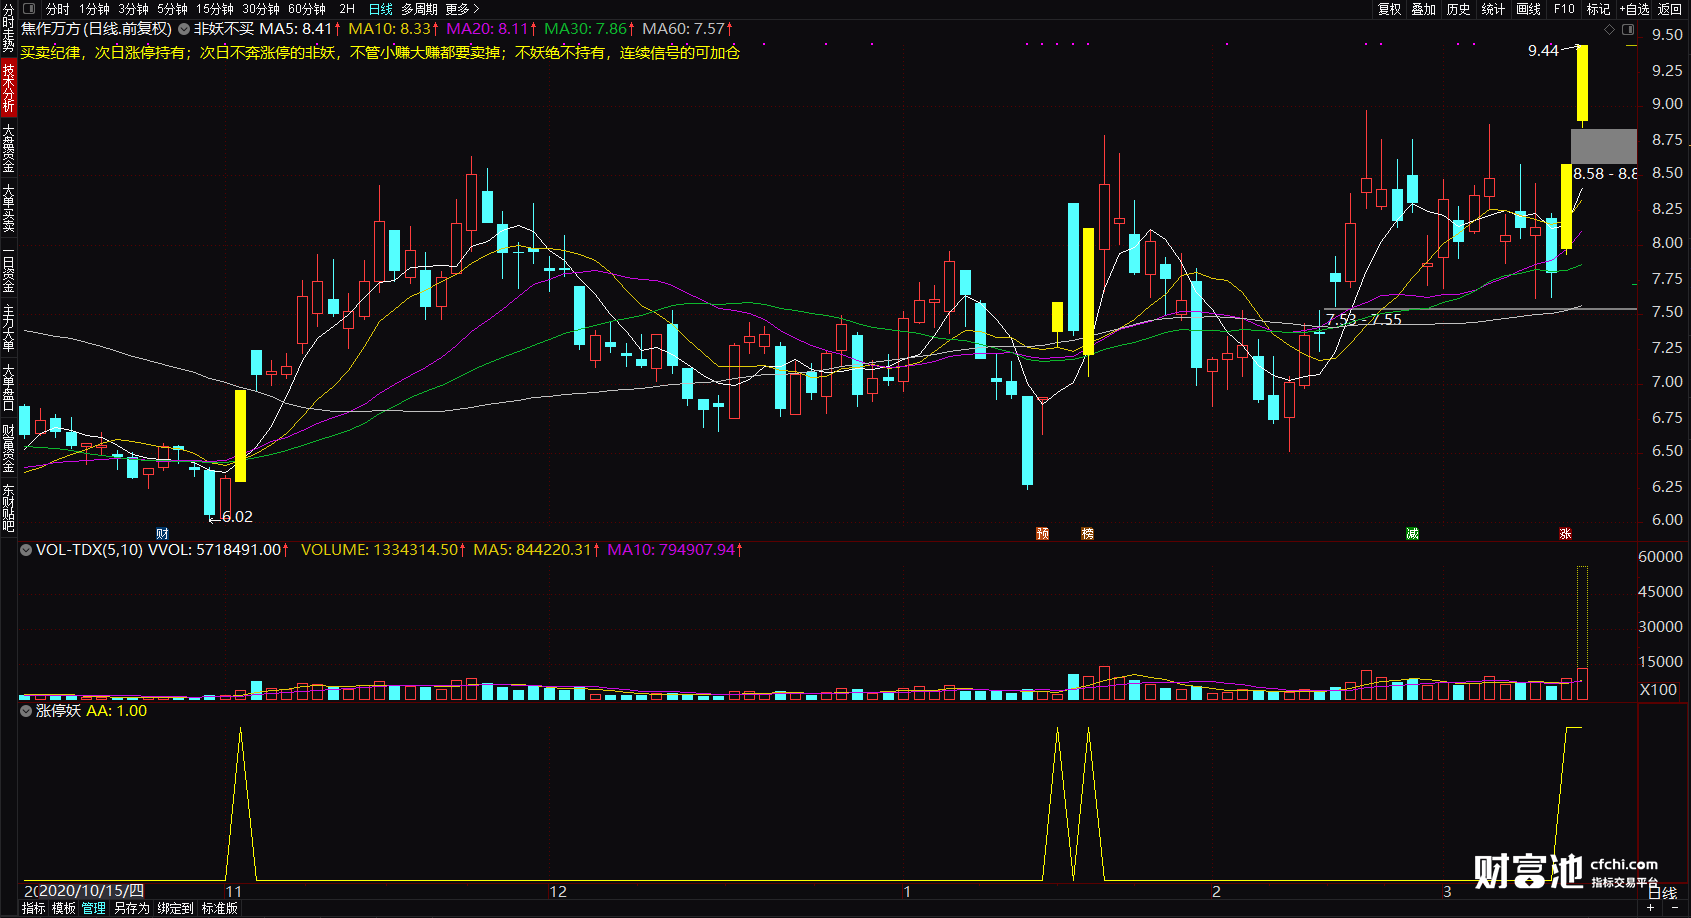Viewport: 1691px width, 918px height.
Task: Click the green 减 event marker
Action: (1412, 534)
